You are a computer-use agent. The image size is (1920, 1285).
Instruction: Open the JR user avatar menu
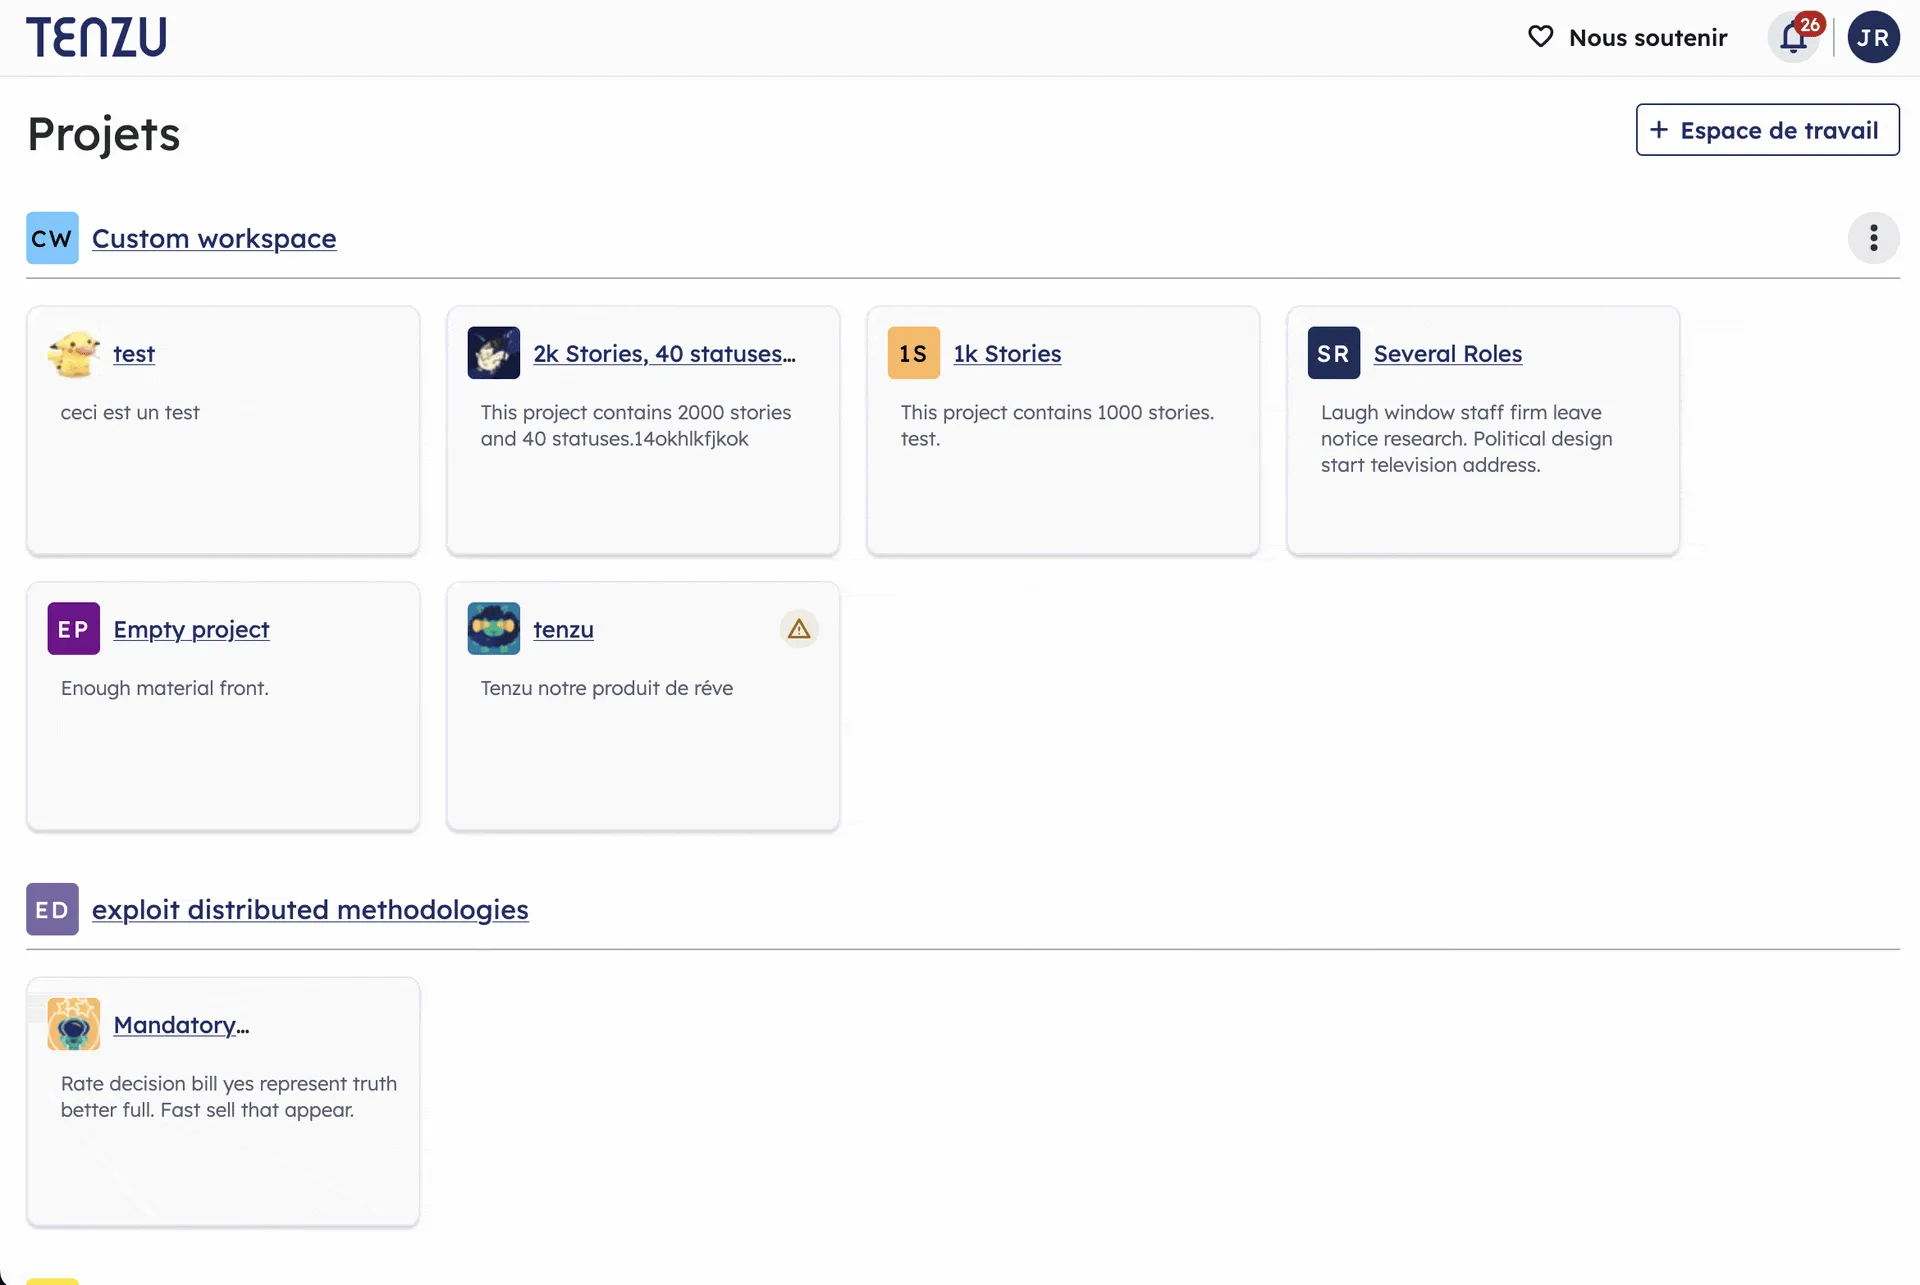1873,38
